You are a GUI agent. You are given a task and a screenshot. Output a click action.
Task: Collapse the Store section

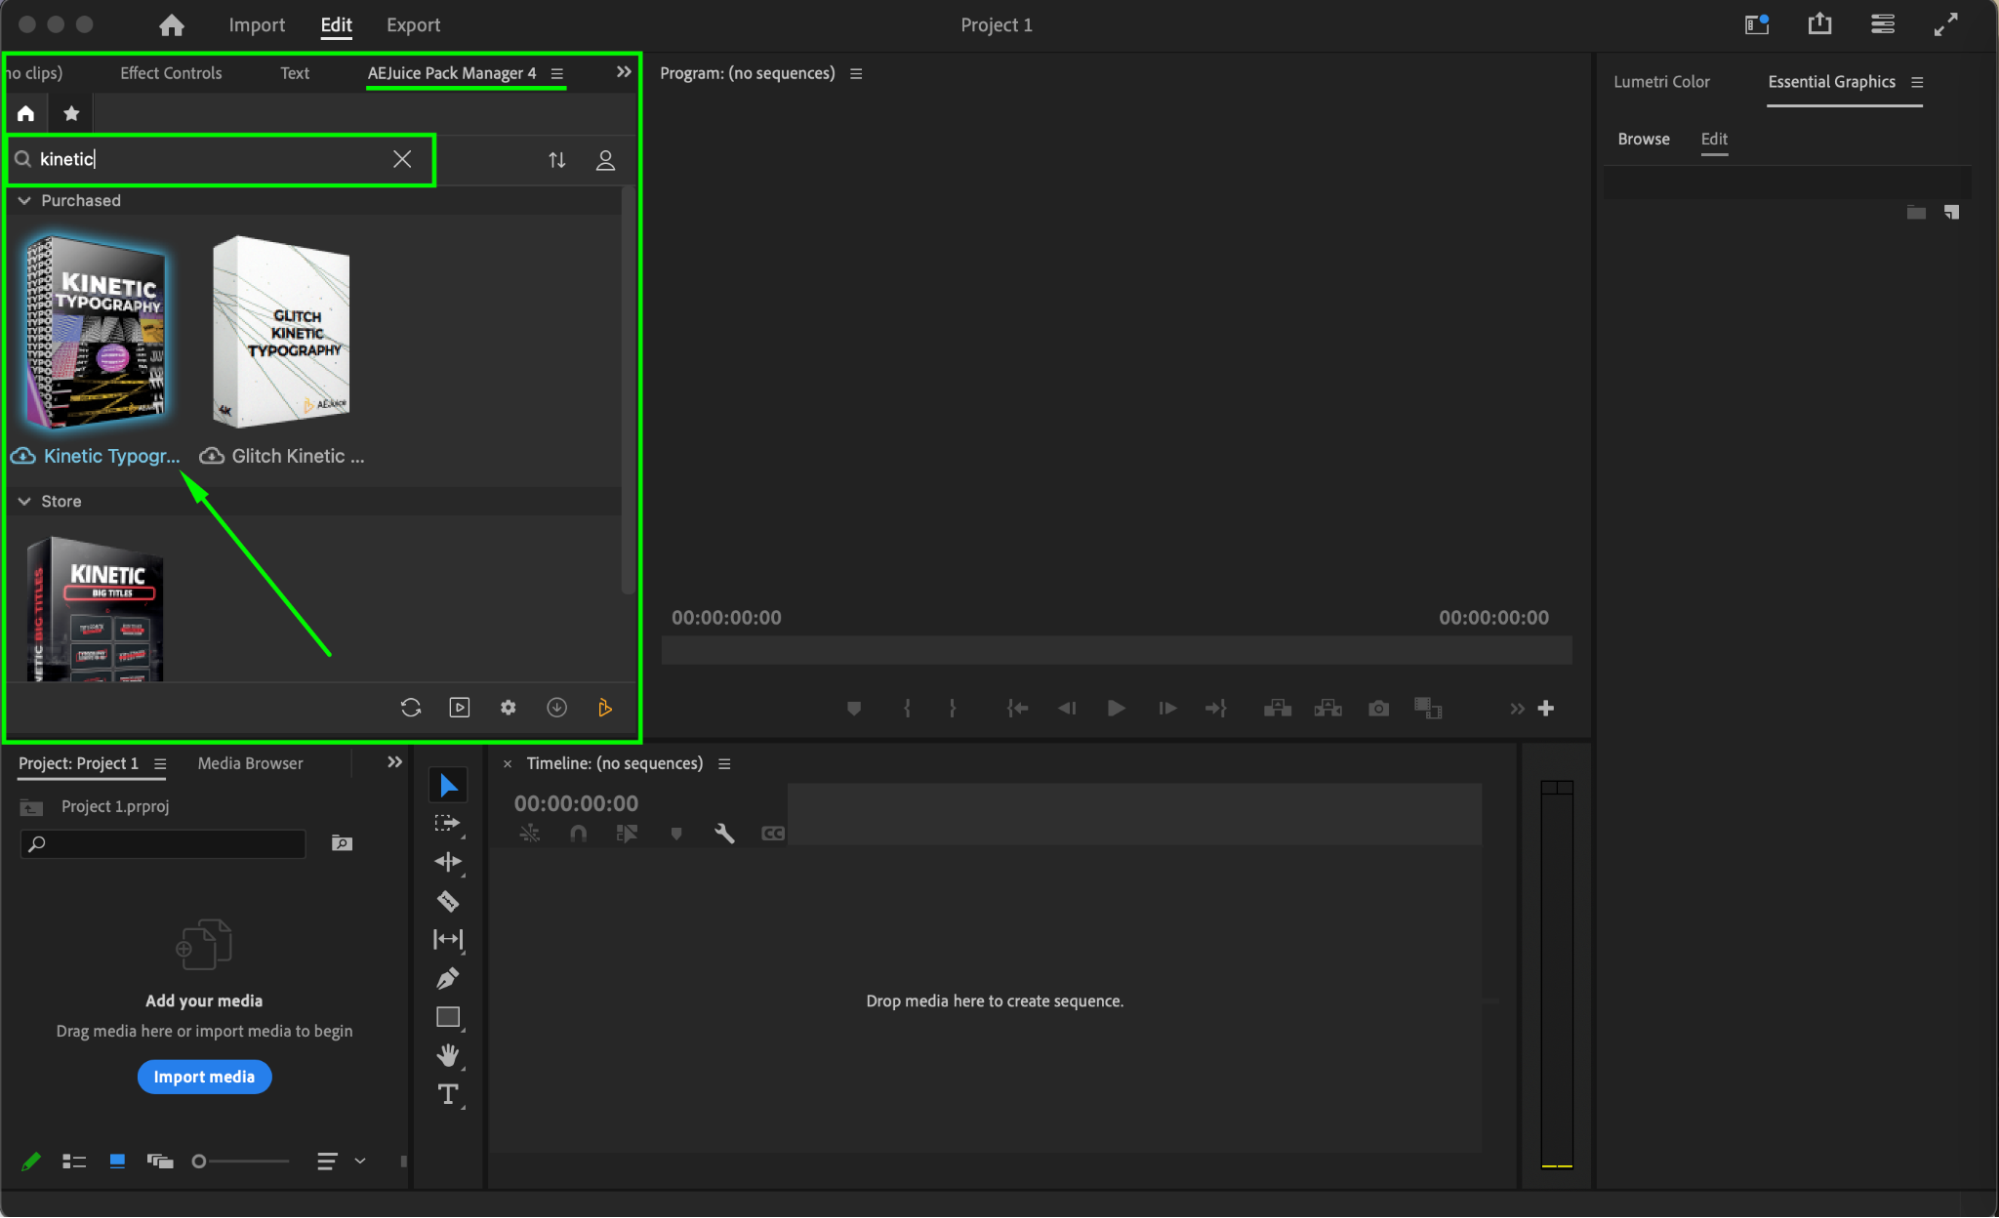25,501
